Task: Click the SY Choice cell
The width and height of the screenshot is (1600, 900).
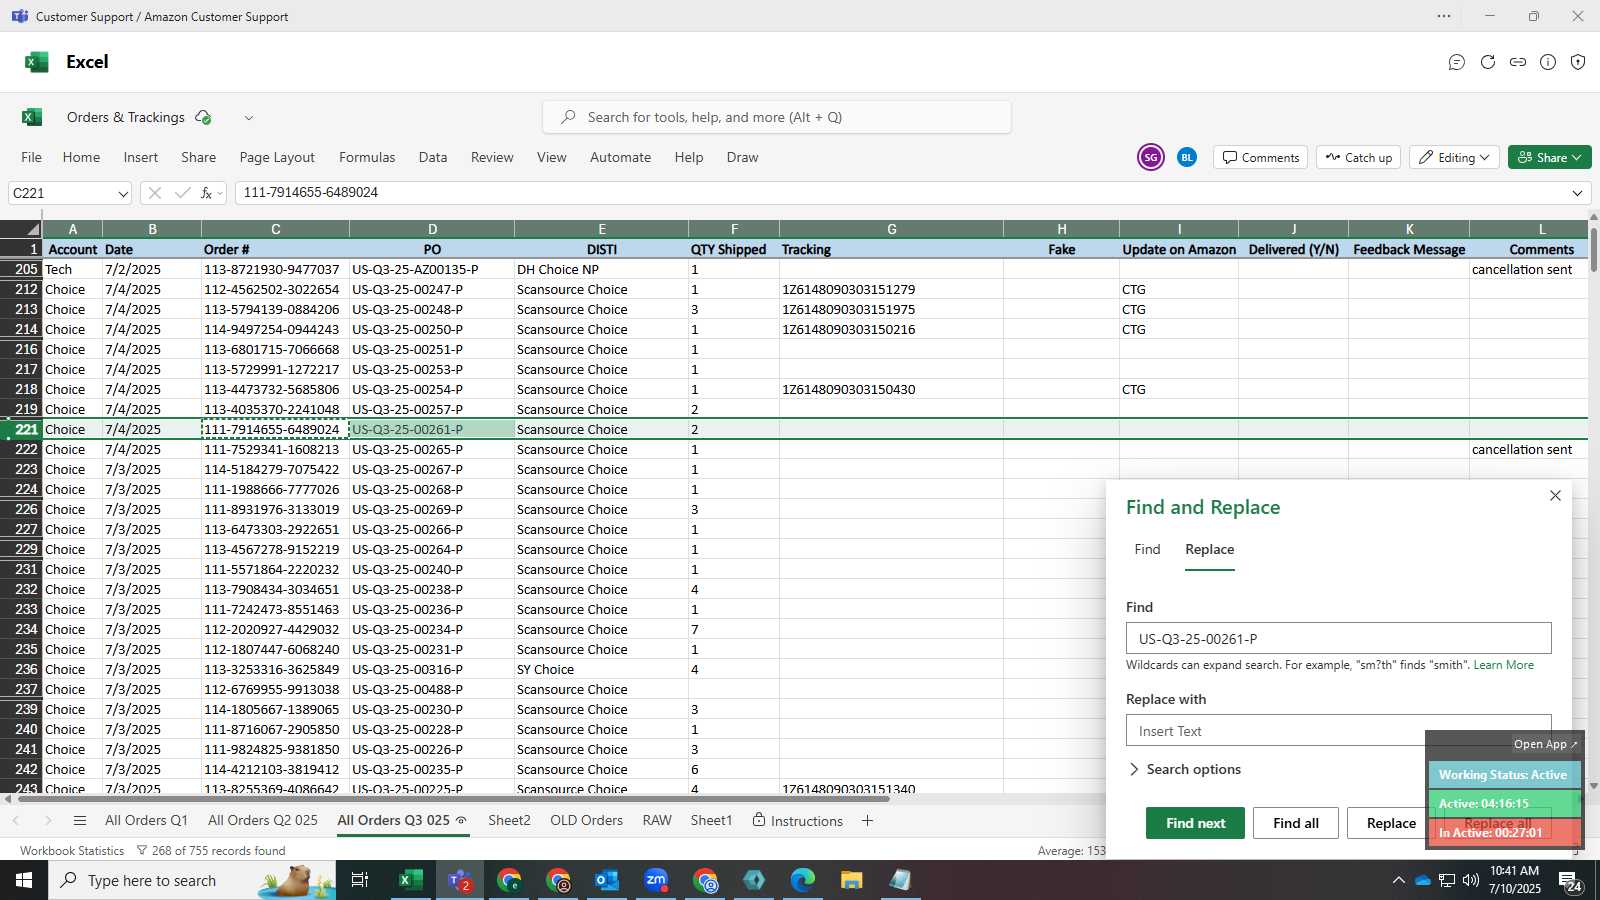Action: (x=601, y=669)
